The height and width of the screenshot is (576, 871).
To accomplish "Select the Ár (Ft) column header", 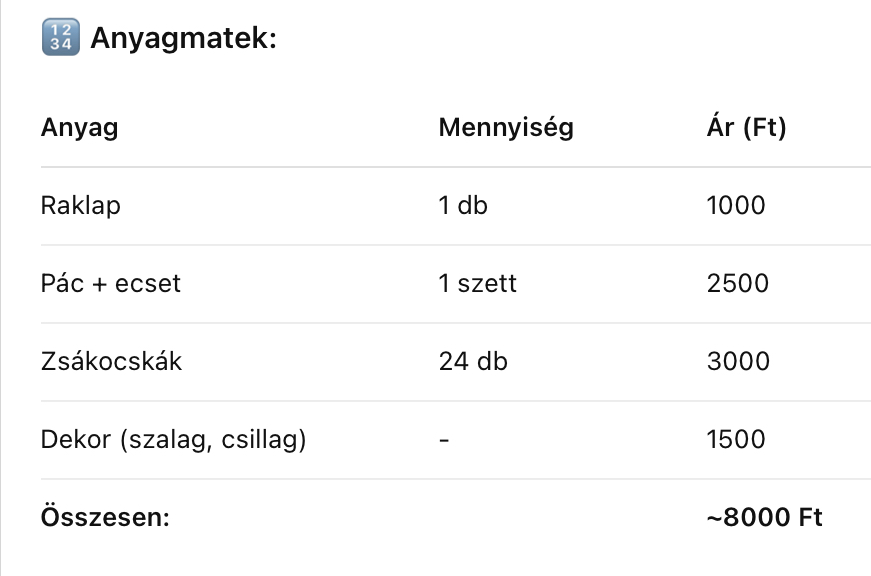I will (746, 128).
